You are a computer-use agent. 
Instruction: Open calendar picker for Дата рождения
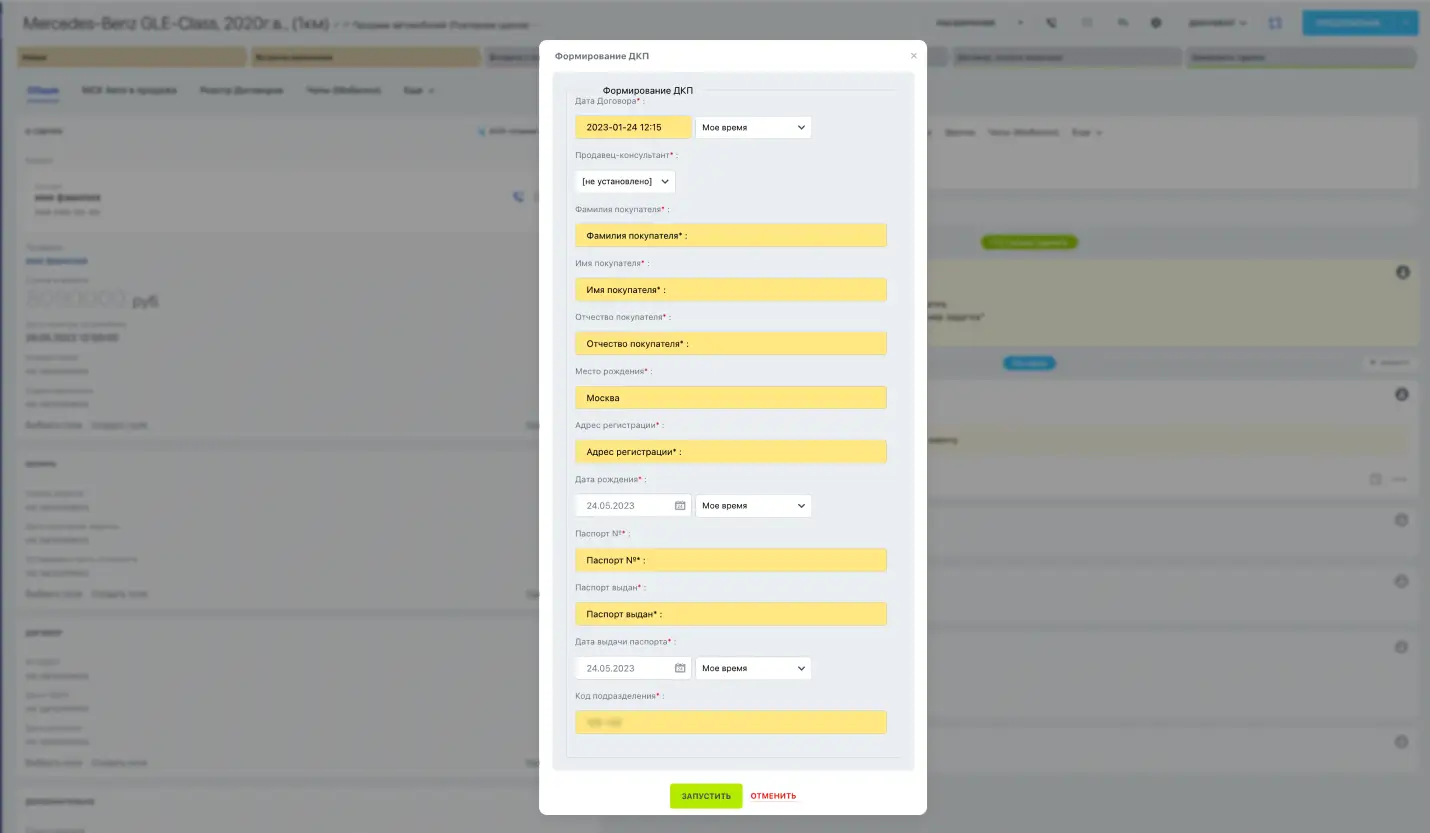point(680,506)
